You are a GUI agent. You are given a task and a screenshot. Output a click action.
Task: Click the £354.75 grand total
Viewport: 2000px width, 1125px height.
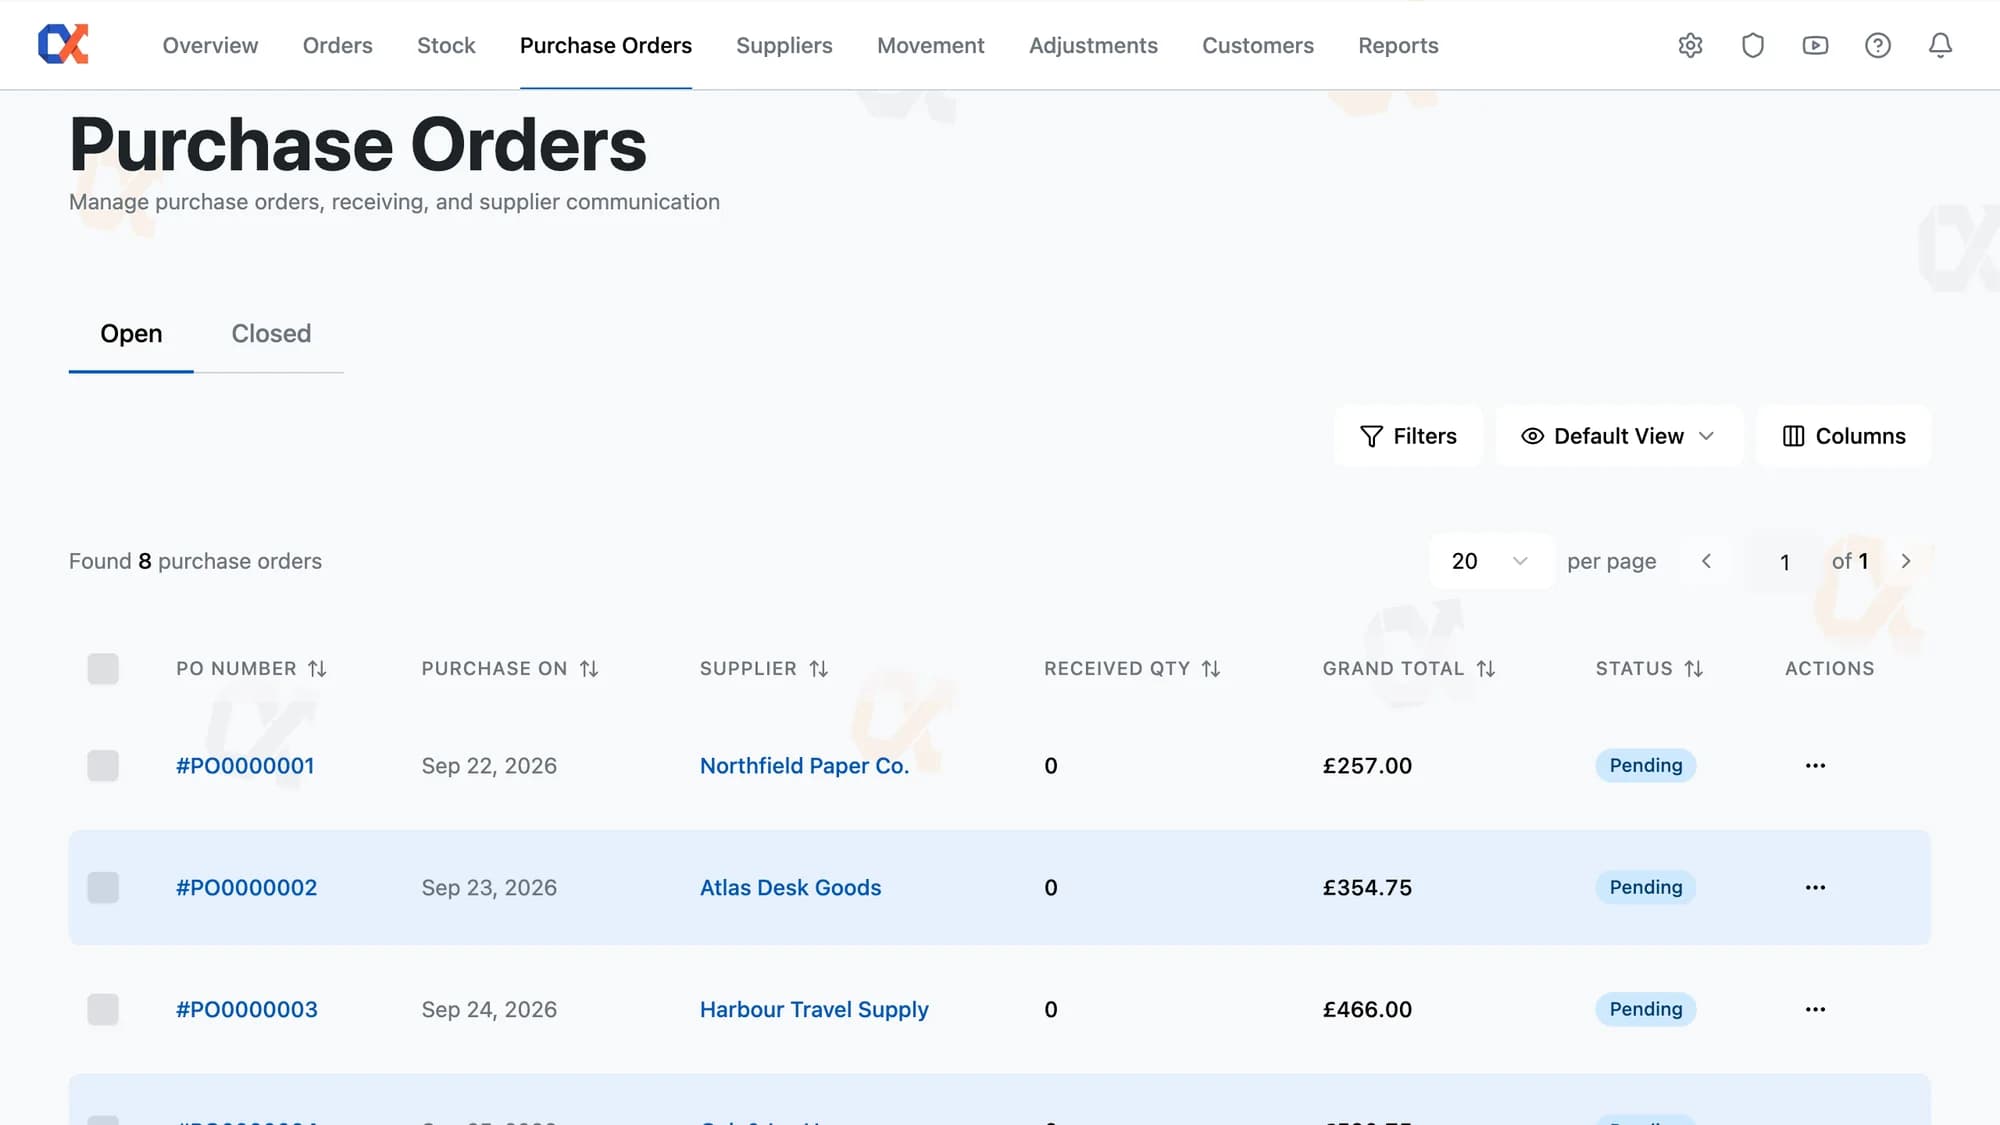pyautogui.click(x=1367, y=888)
